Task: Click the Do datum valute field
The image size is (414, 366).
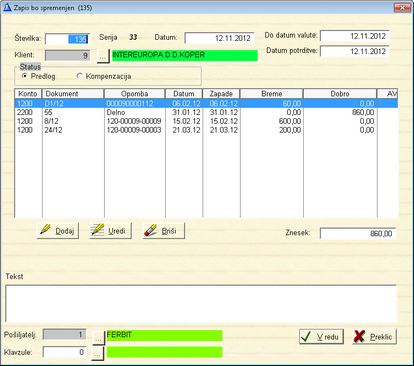Action: (355, 36)
